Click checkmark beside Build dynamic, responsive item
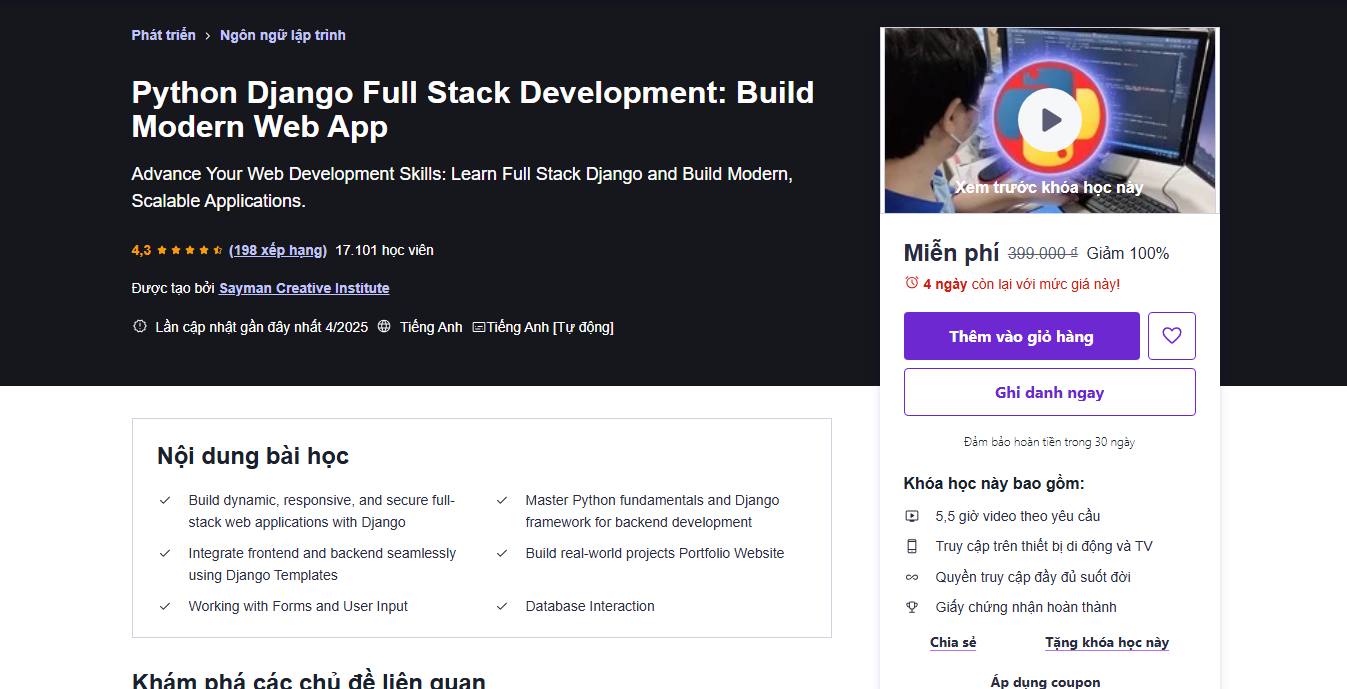Image resolution: width=1347 pixels, height=689 pixels. 165,500
